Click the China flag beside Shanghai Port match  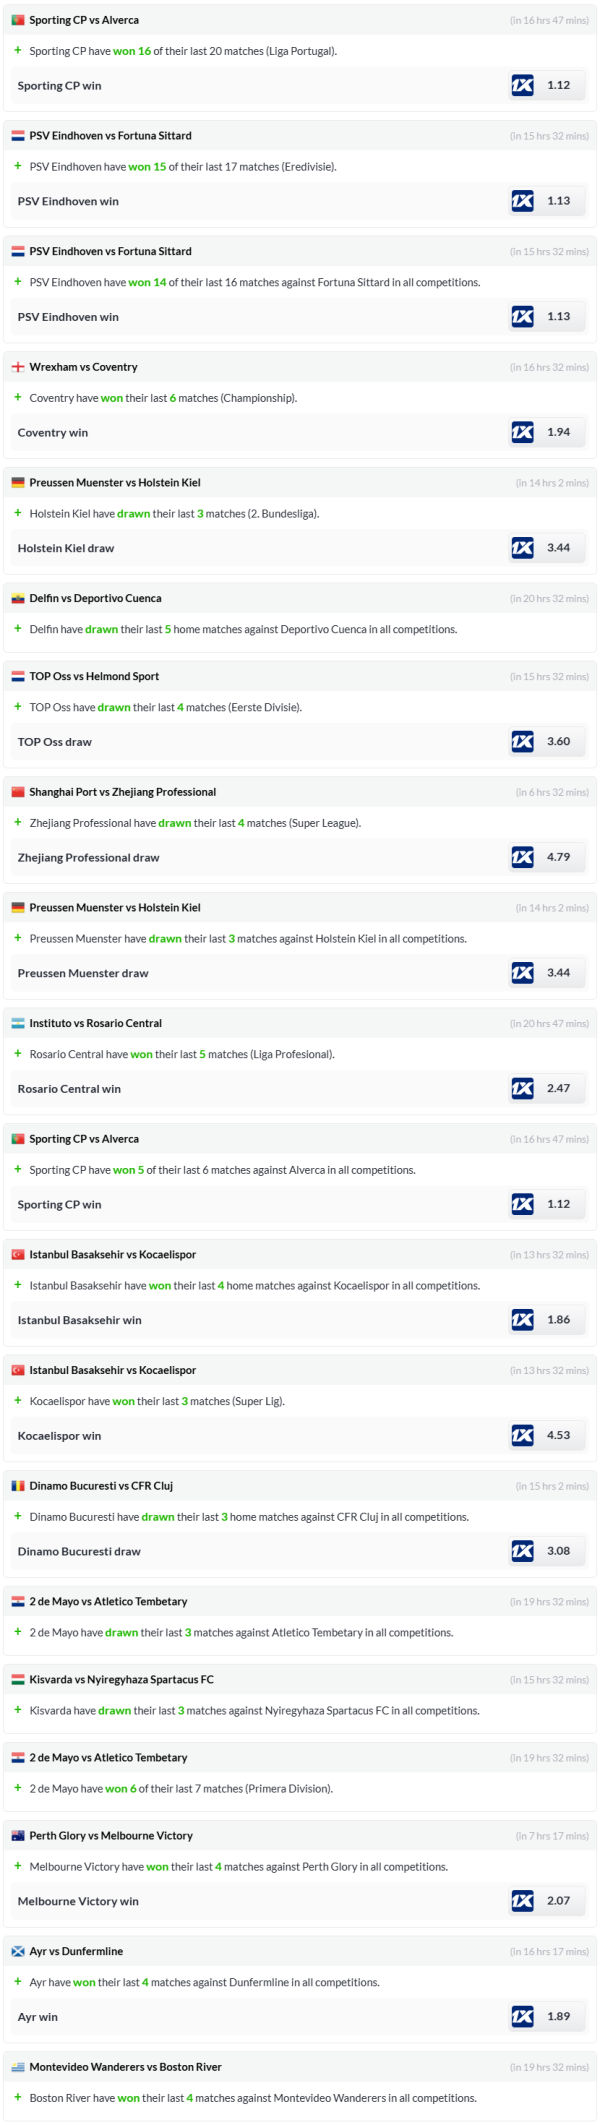coord(18,792)
